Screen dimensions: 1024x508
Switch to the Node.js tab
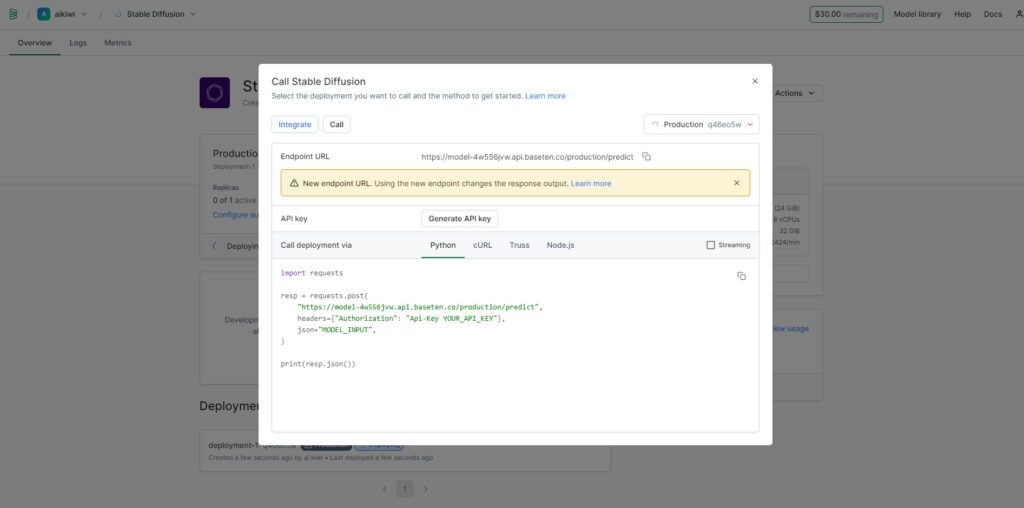(560, 245)
